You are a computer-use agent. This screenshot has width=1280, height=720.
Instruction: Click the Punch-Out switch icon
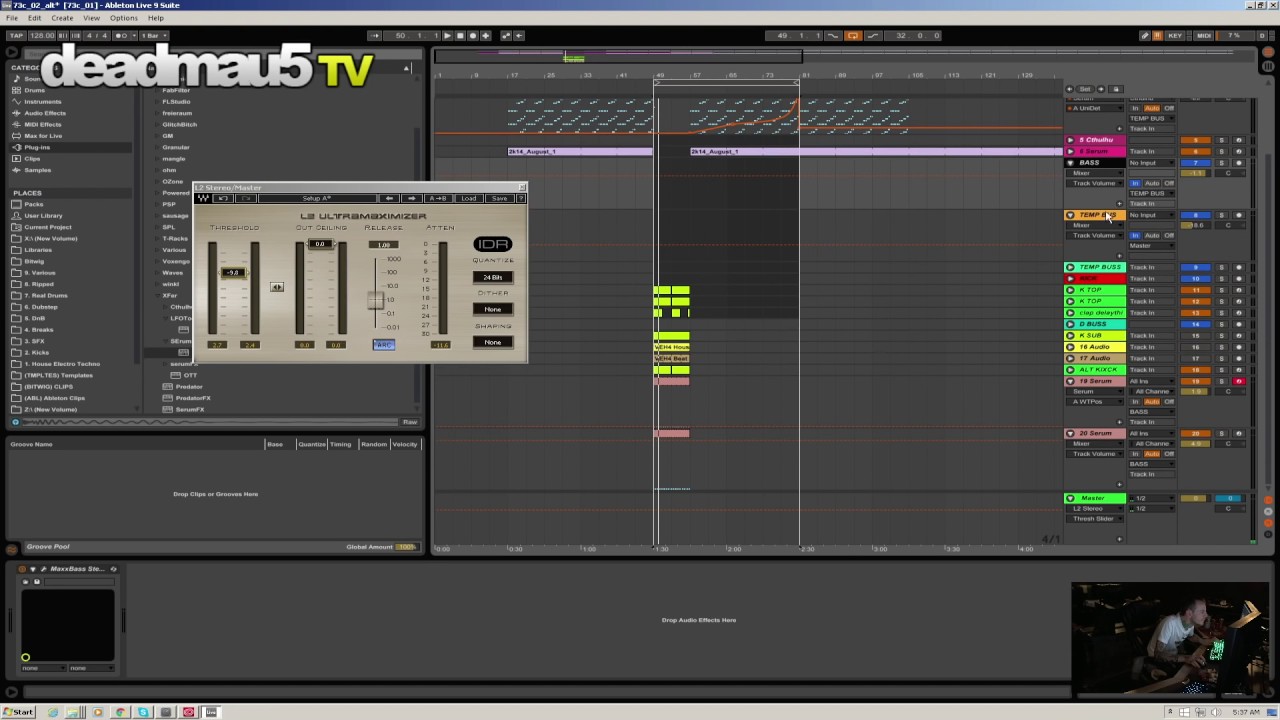click(x=873, y=35)
